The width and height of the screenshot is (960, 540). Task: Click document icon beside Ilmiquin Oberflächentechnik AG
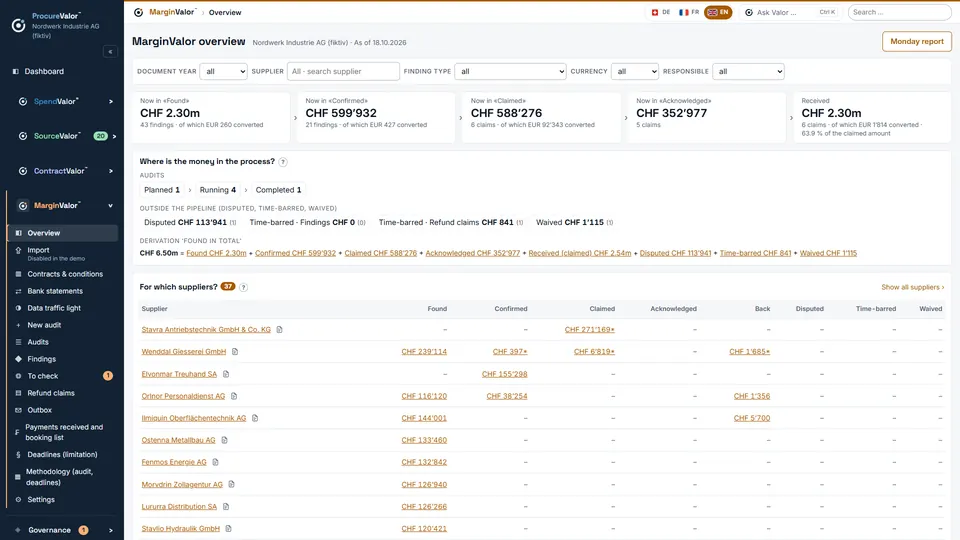tap(255, 418)
